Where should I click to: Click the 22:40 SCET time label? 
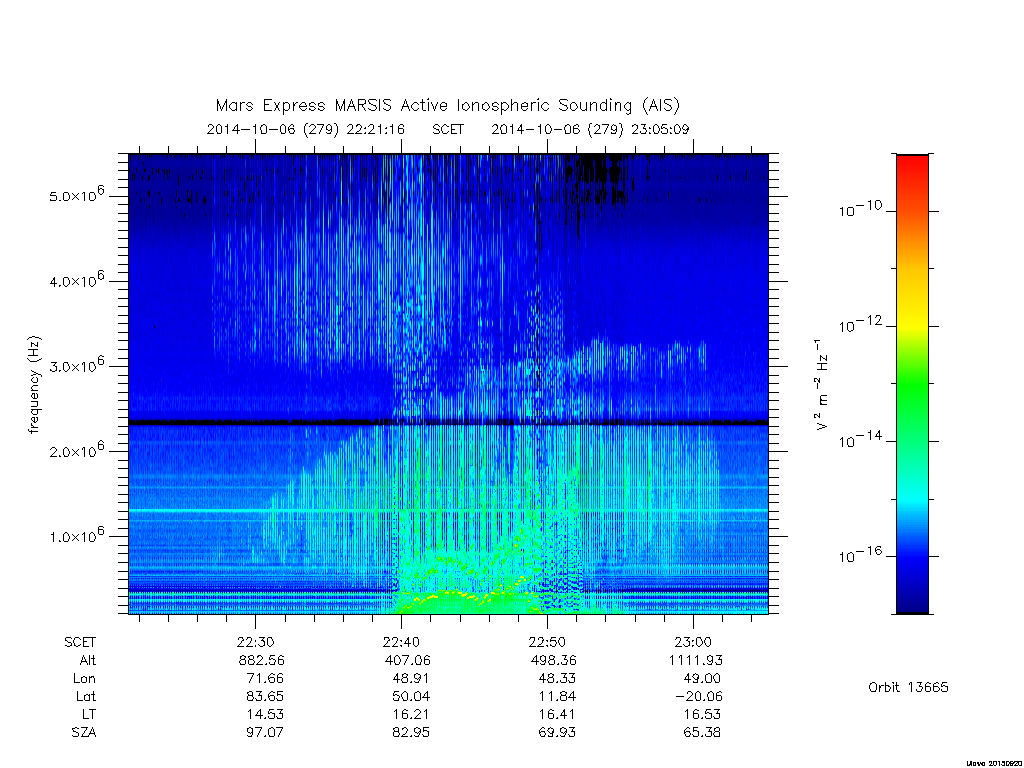pyautogui.click(x=401, y=642)
